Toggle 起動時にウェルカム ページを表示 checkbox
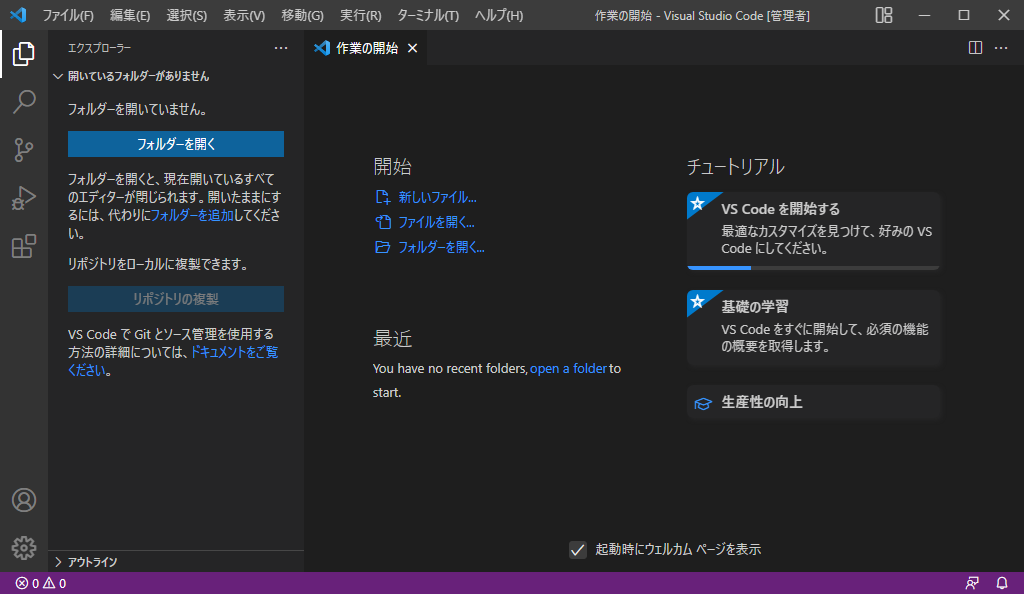This screenshot has height=594, width=1024. tap(577, 550)
